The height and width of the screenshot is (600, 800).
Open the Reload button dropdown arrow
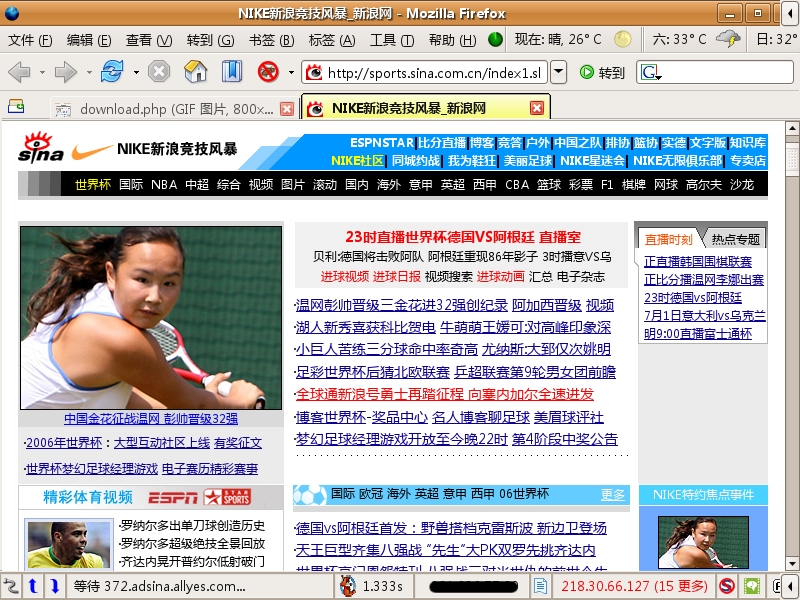click(136, 72)
